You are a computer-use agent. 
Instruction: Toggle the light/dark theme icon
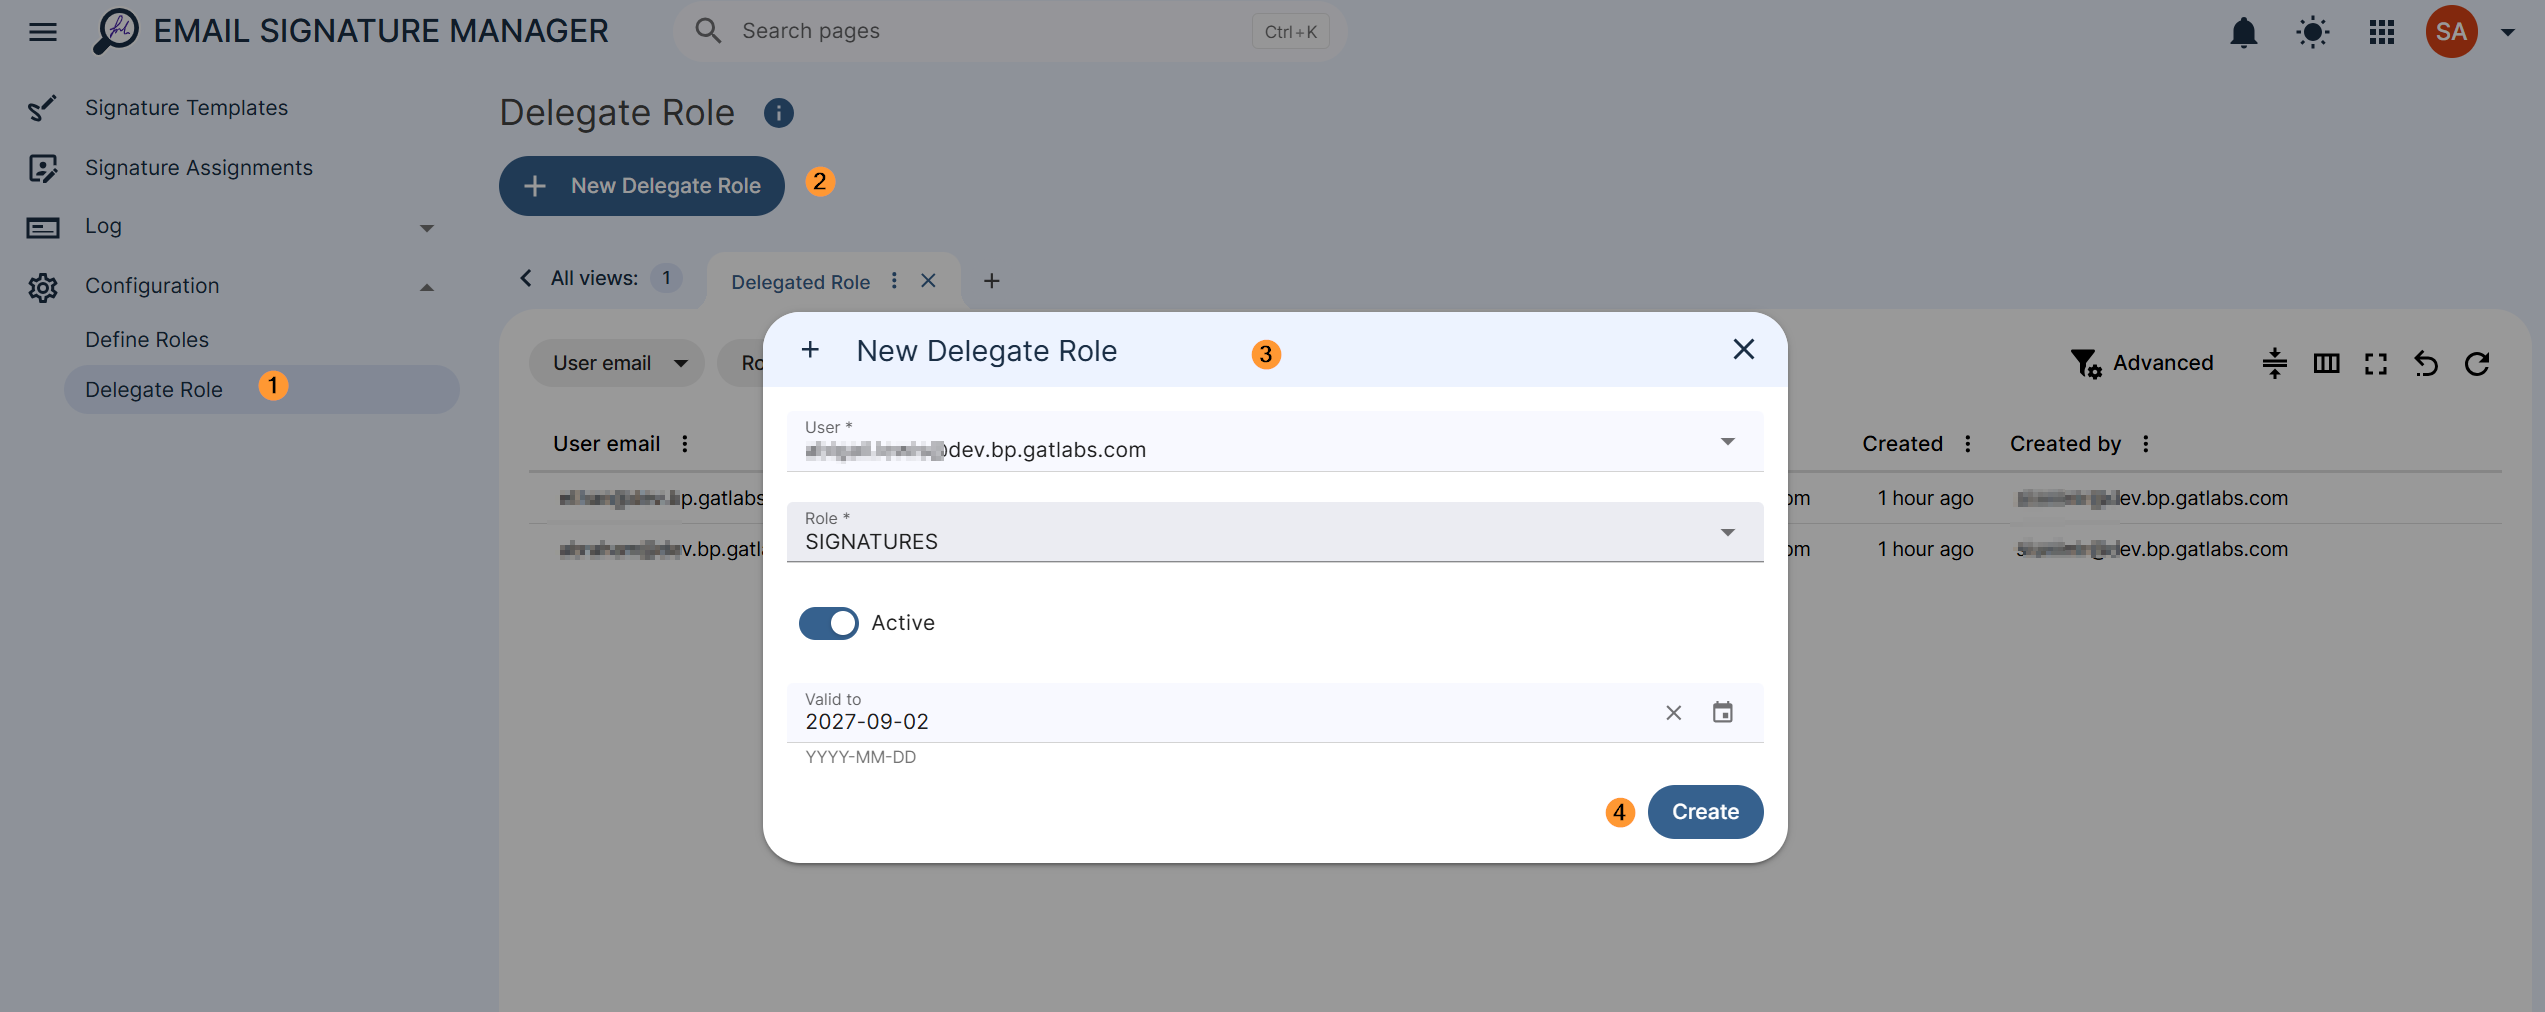2313,32
